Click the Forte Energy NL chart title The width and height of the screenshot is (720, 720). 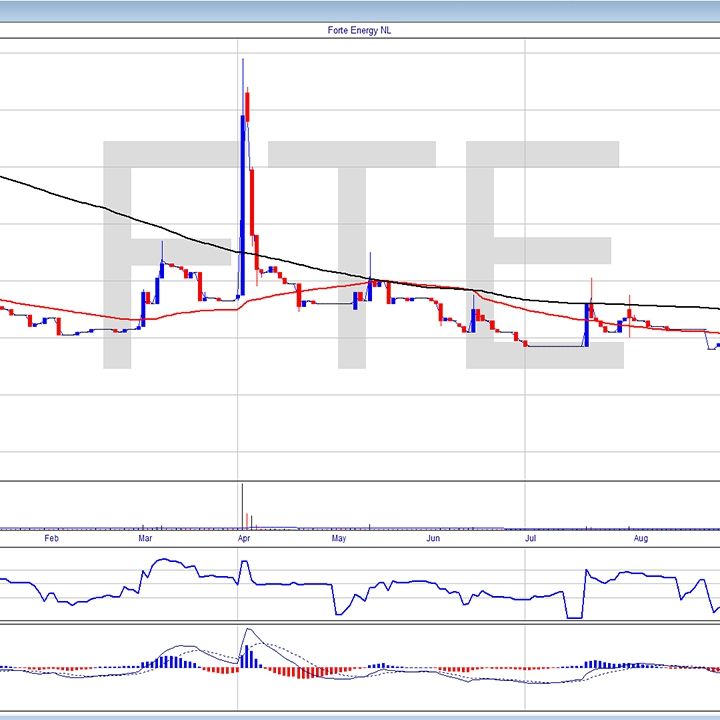(360, 31)
